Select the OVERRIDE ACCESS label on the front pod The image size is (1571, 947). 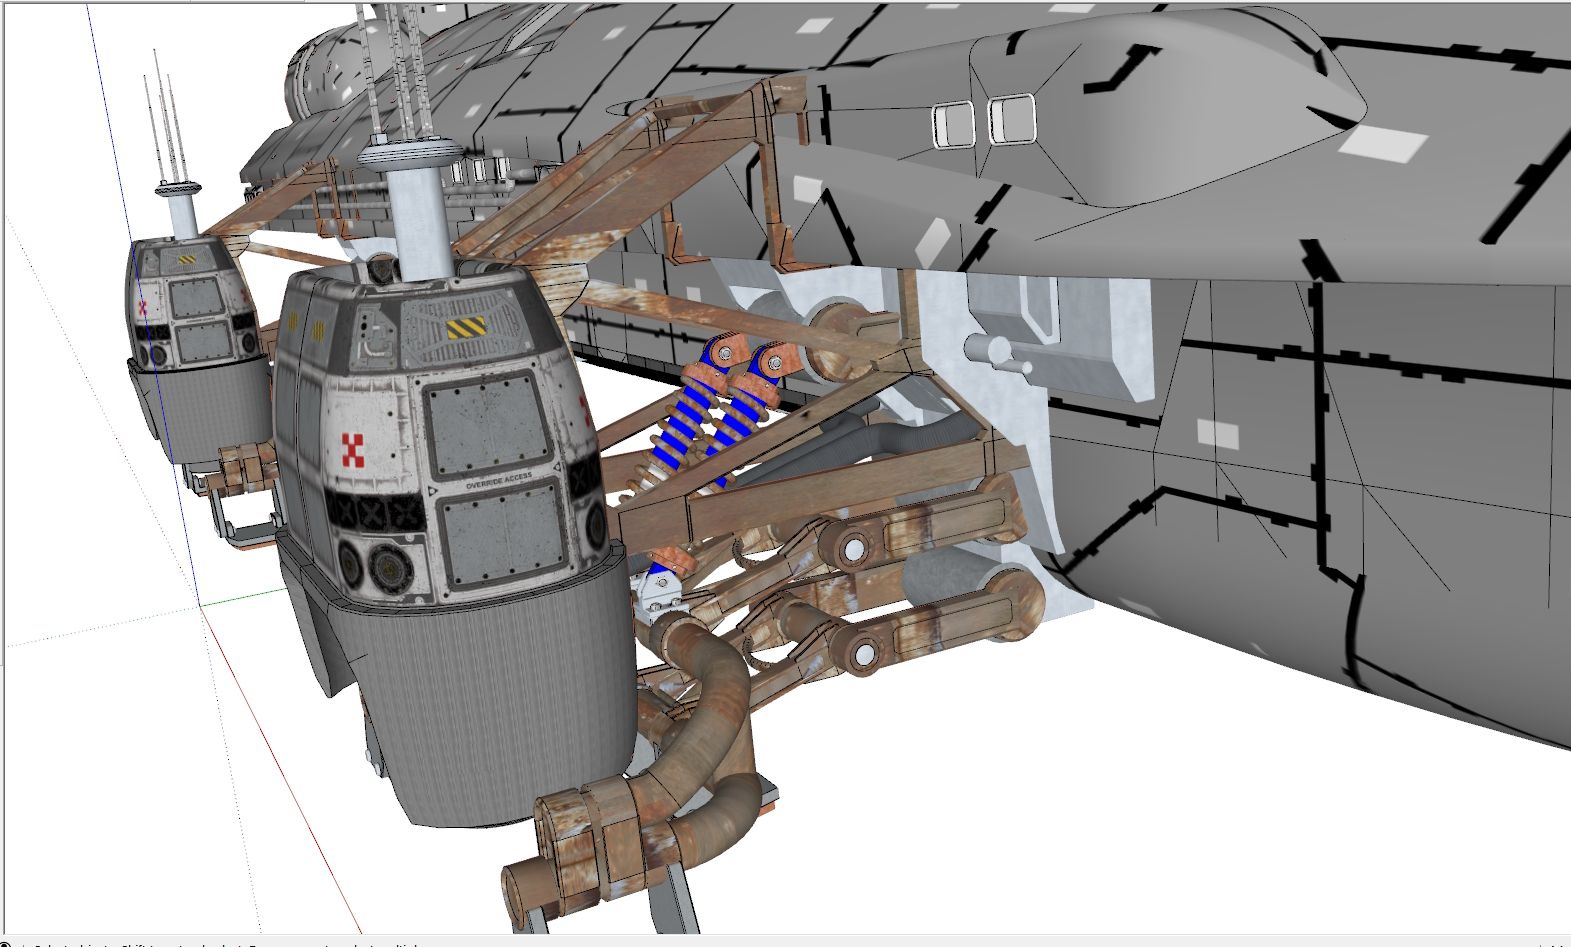(x=499, y=482)
